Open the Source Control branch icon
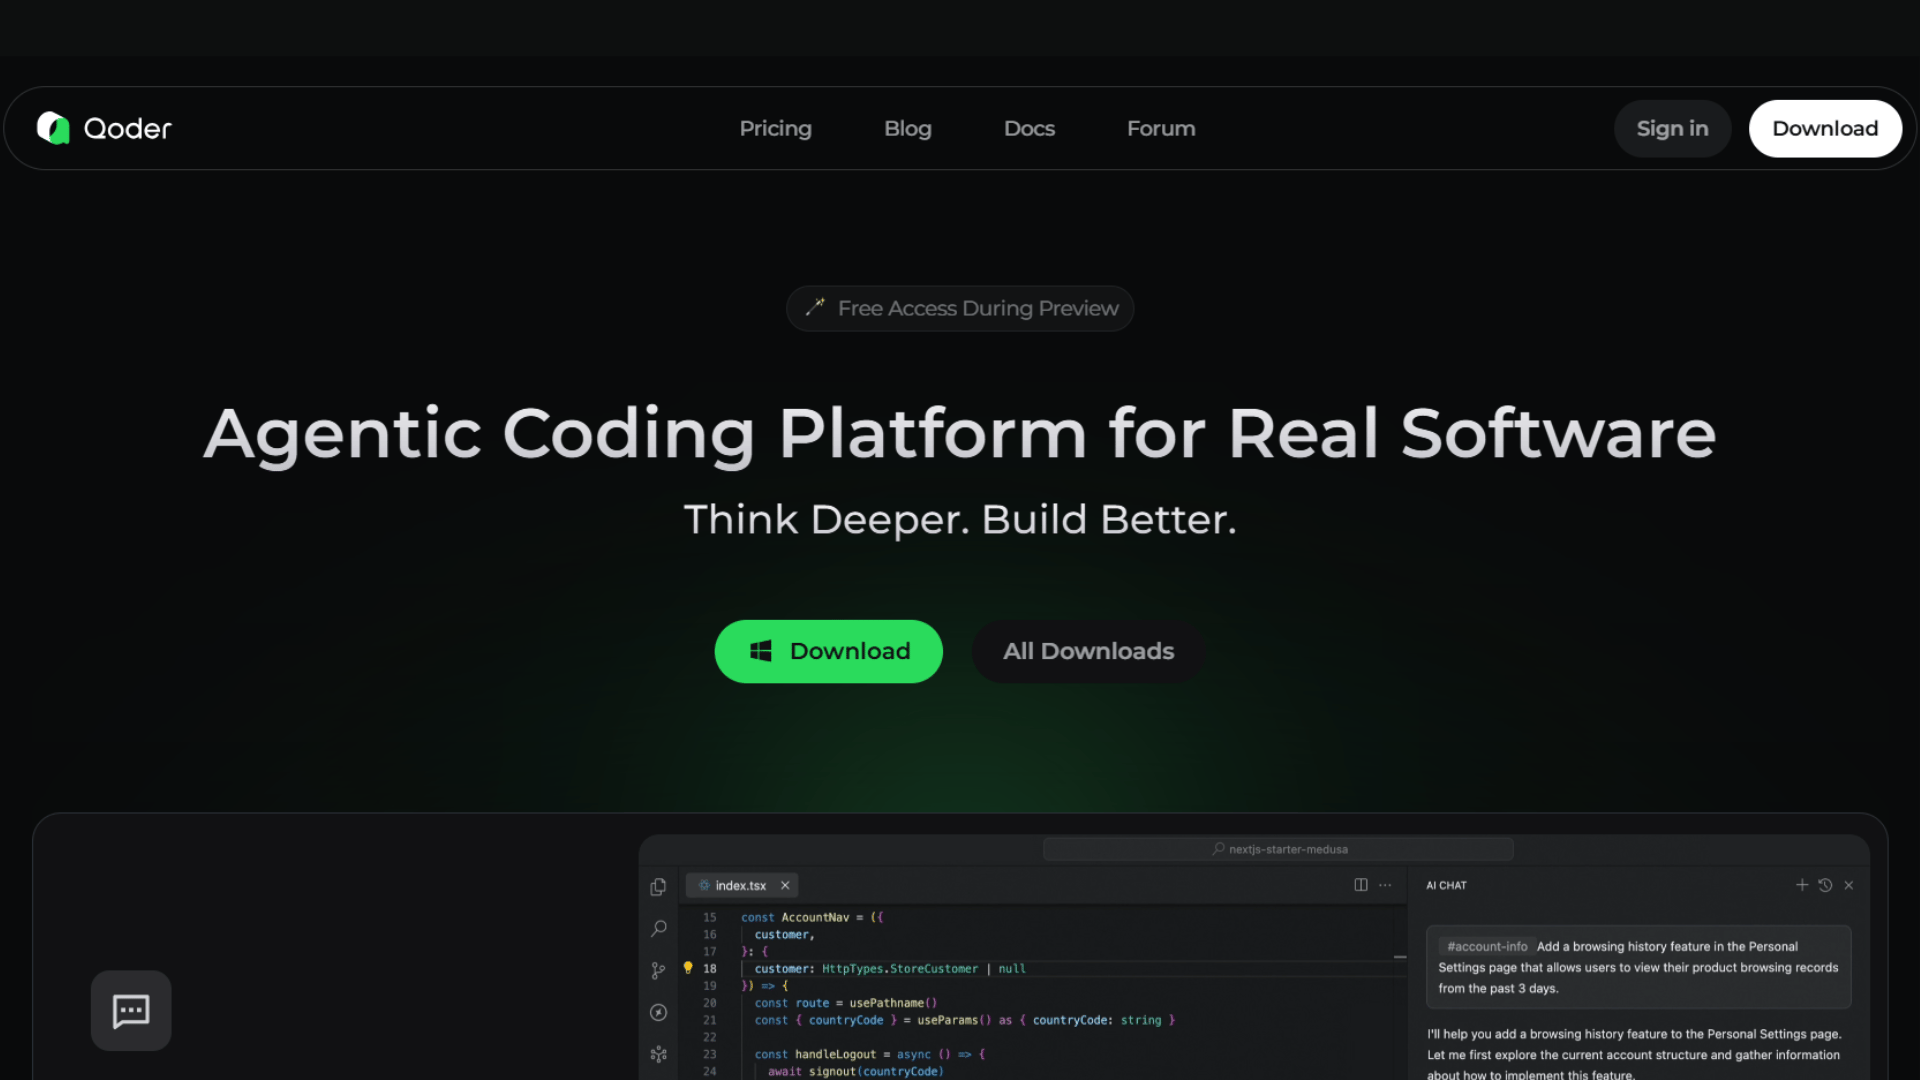1920x1080 pixels. [x=658, y=971]
